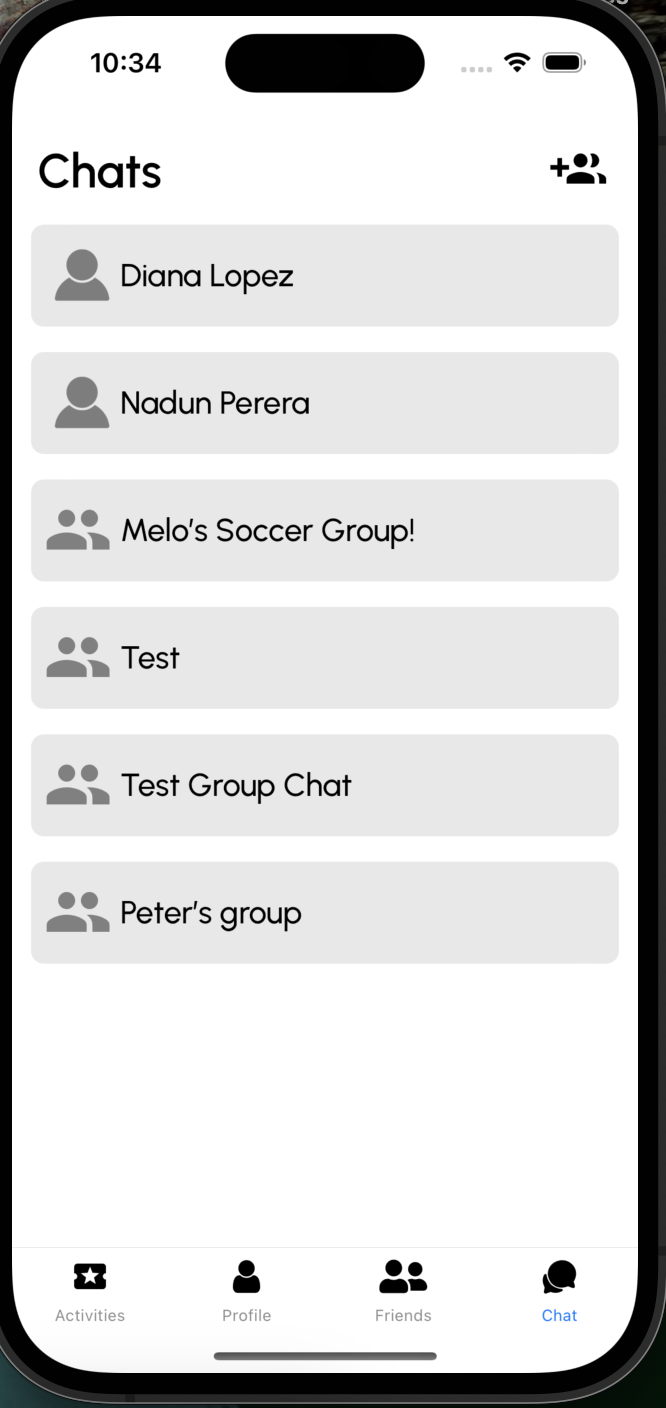The width and height of the screenshot is (666, 1408).
Task: Click Diana Lopez's person avatar icon
Action: (81, 275)
